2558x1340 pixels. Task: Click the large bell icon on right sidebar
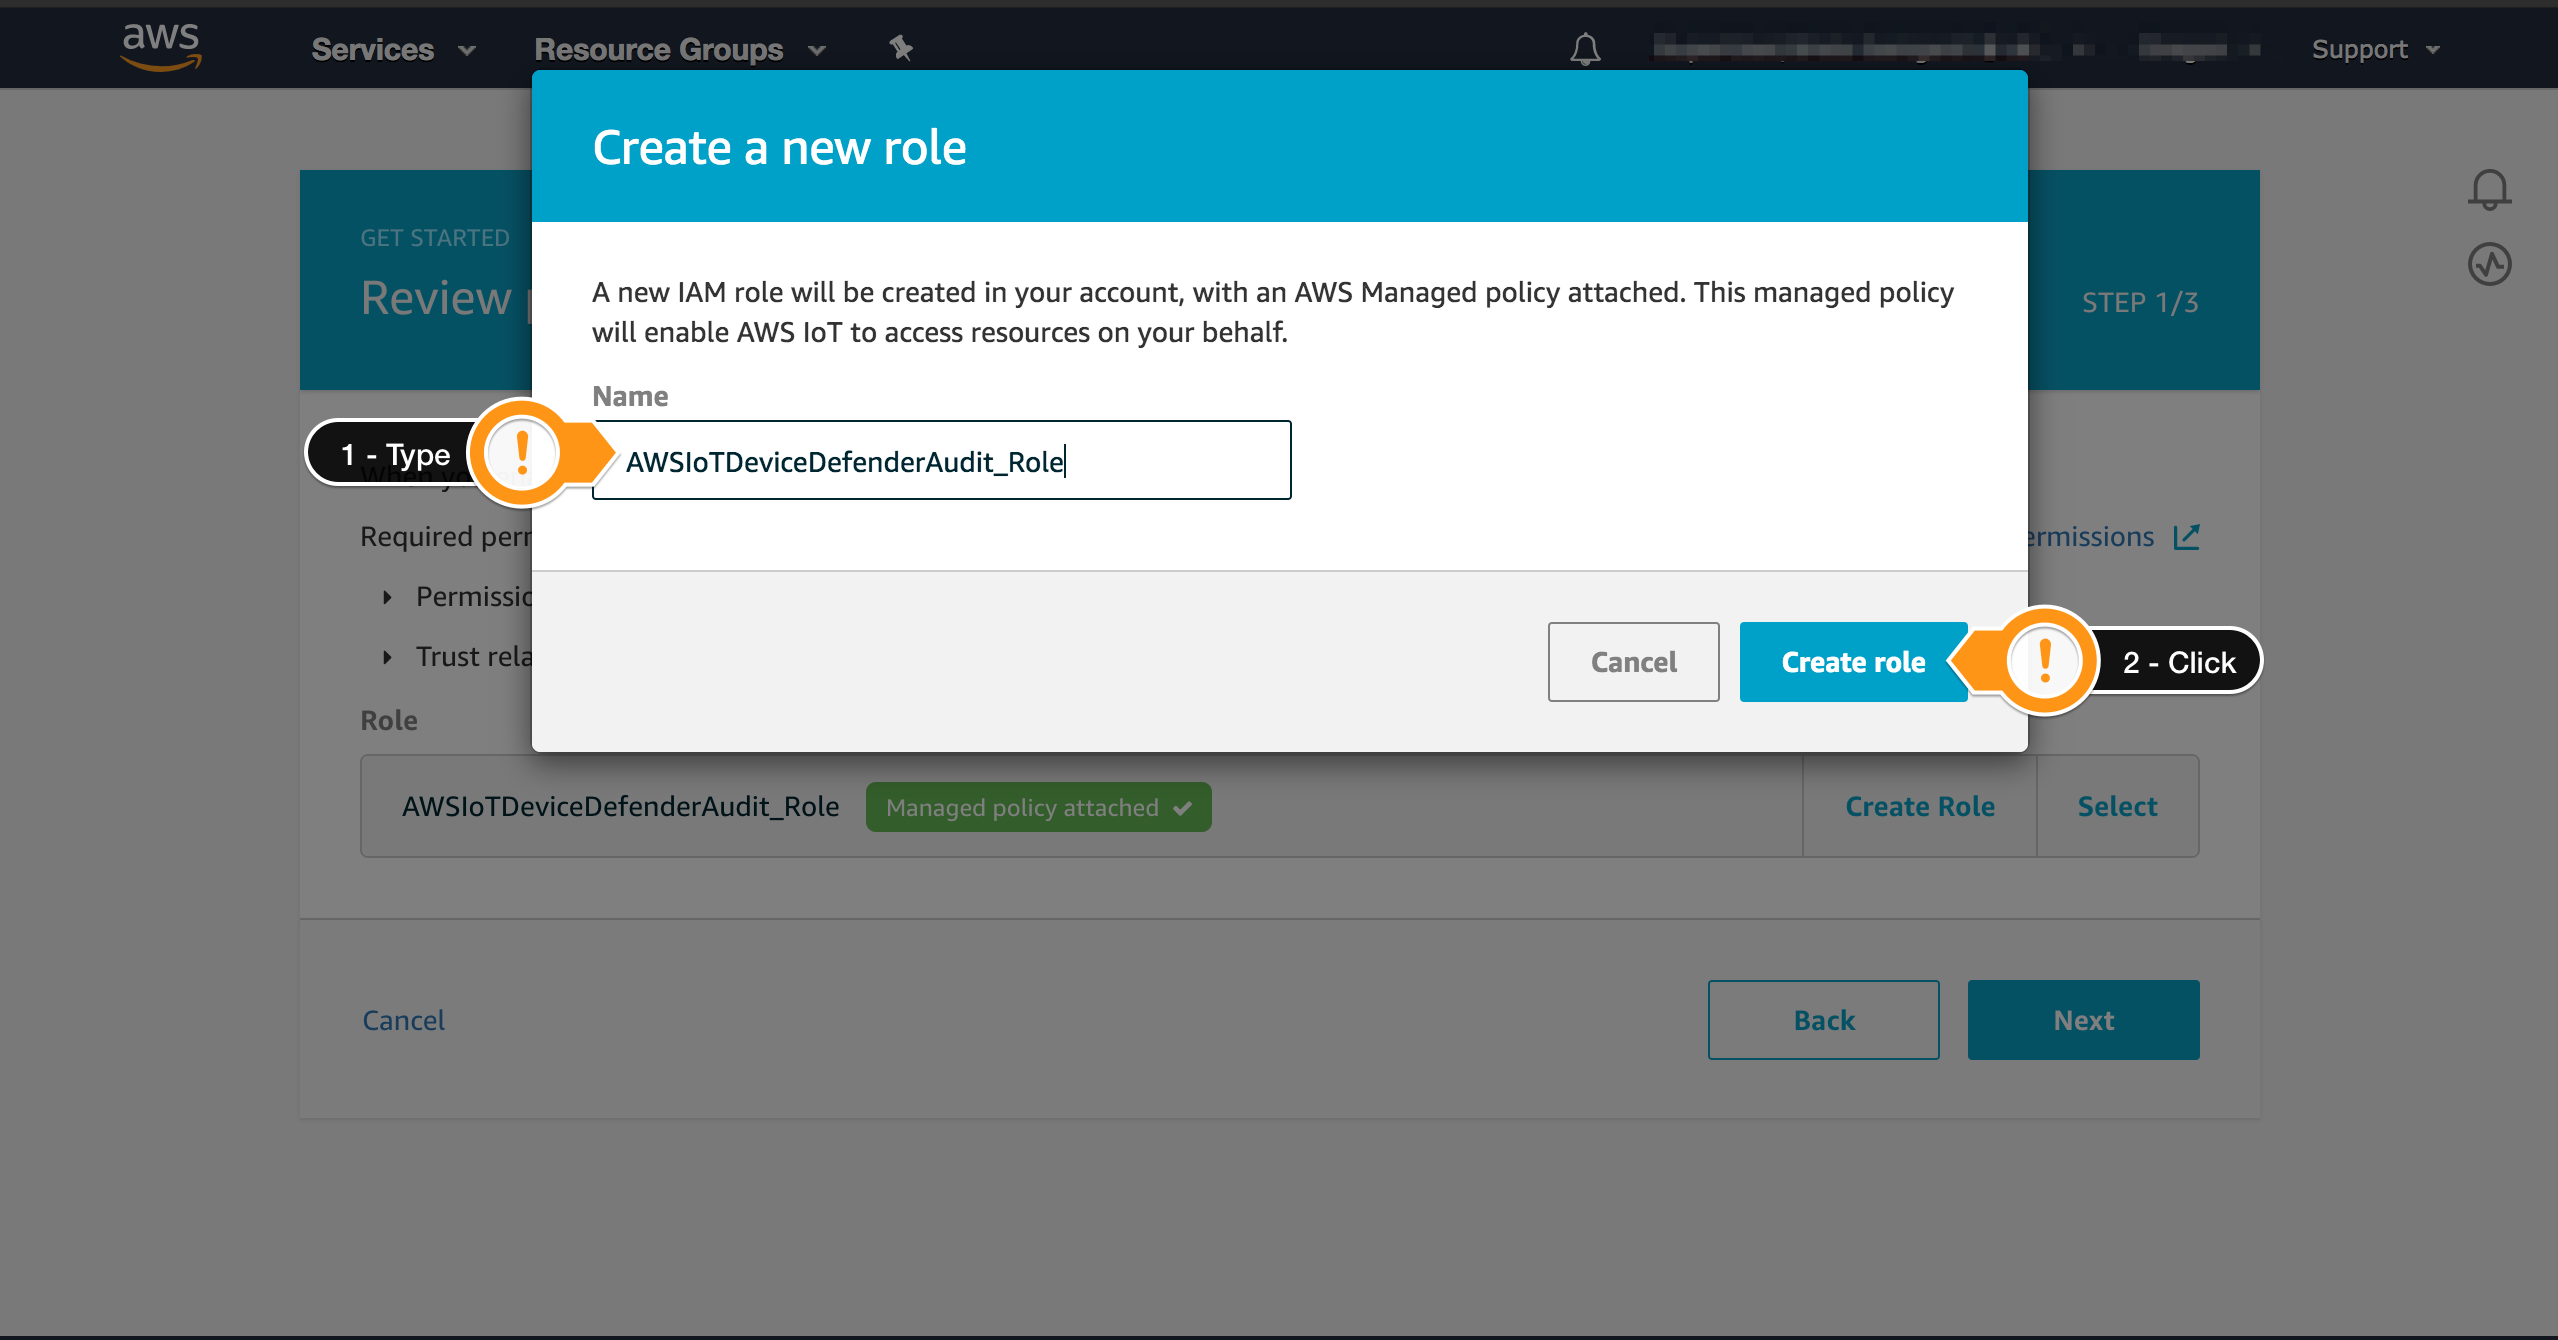tap(2489, 190)
